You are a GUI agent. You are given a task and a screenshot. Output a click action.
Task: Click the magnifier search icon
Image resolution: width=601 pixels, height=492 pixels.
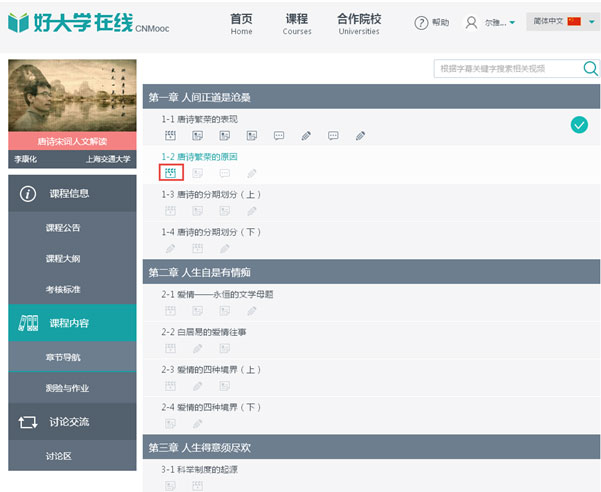pyautogui.click(x=590, y=69)
